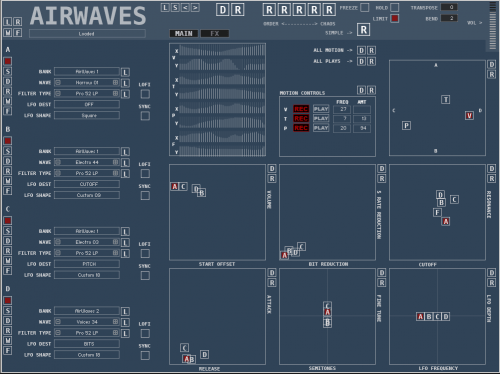The image size is (500, 374).
Task: Go to next preset with > button
Action: pos(195,8)
